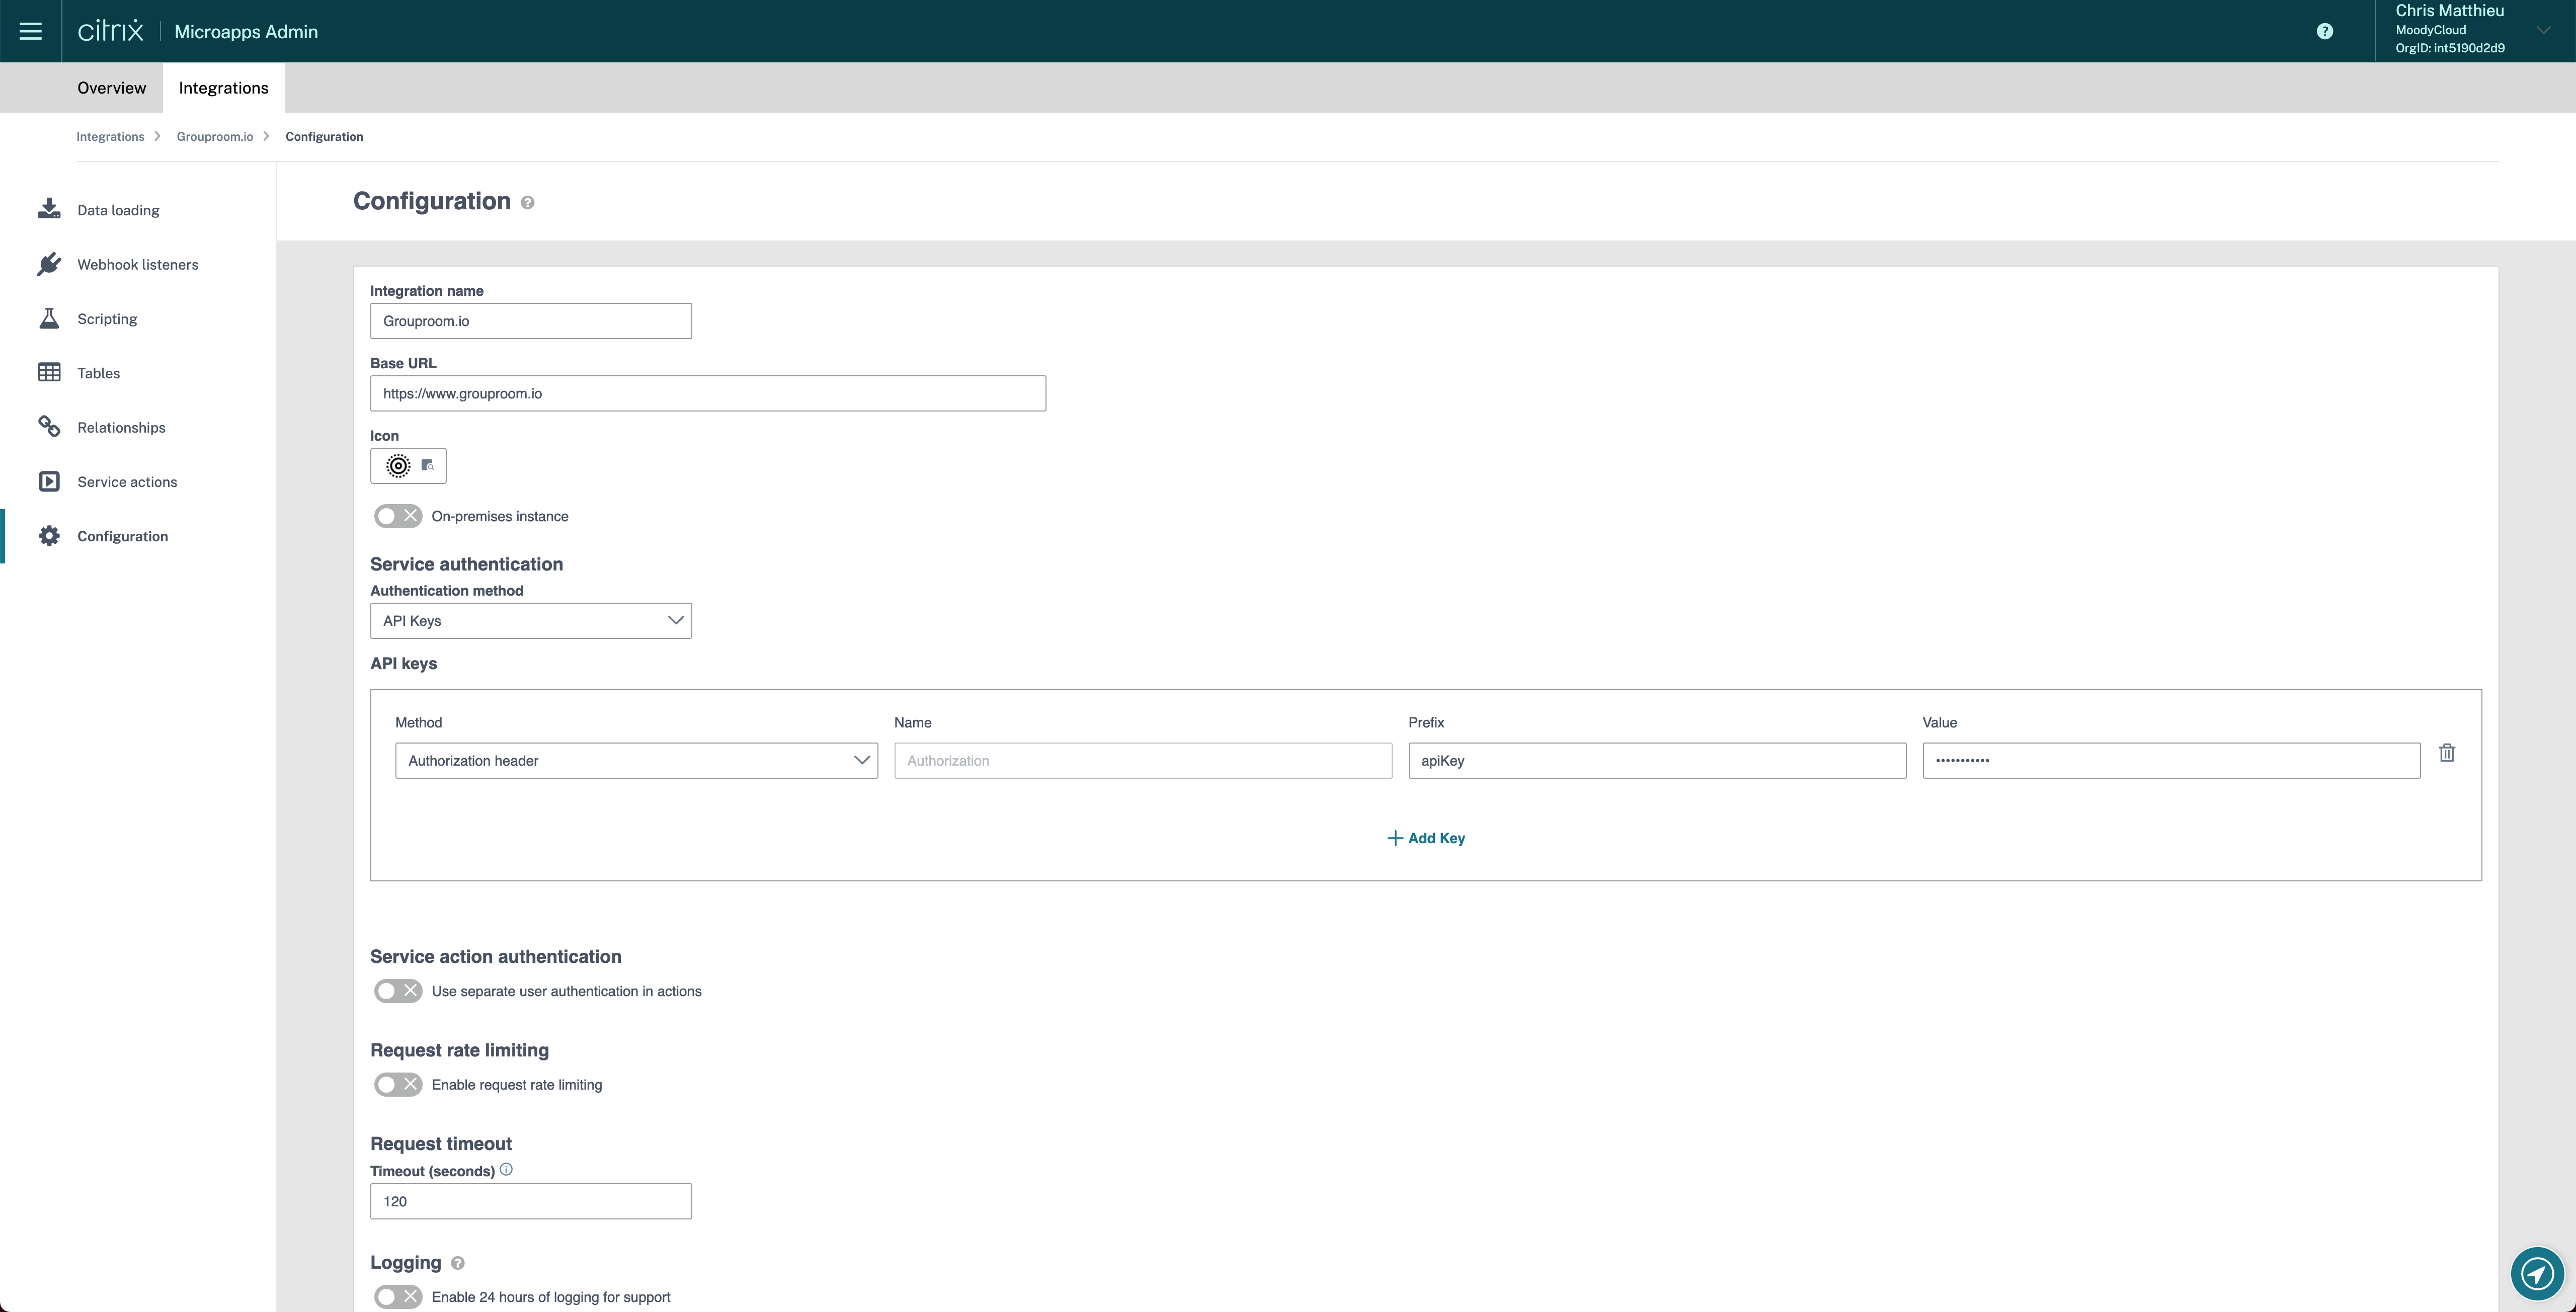Enable request rate limiting toggle
This screenshot has height=1312, width=2576.
click(x=398, y=1084)
